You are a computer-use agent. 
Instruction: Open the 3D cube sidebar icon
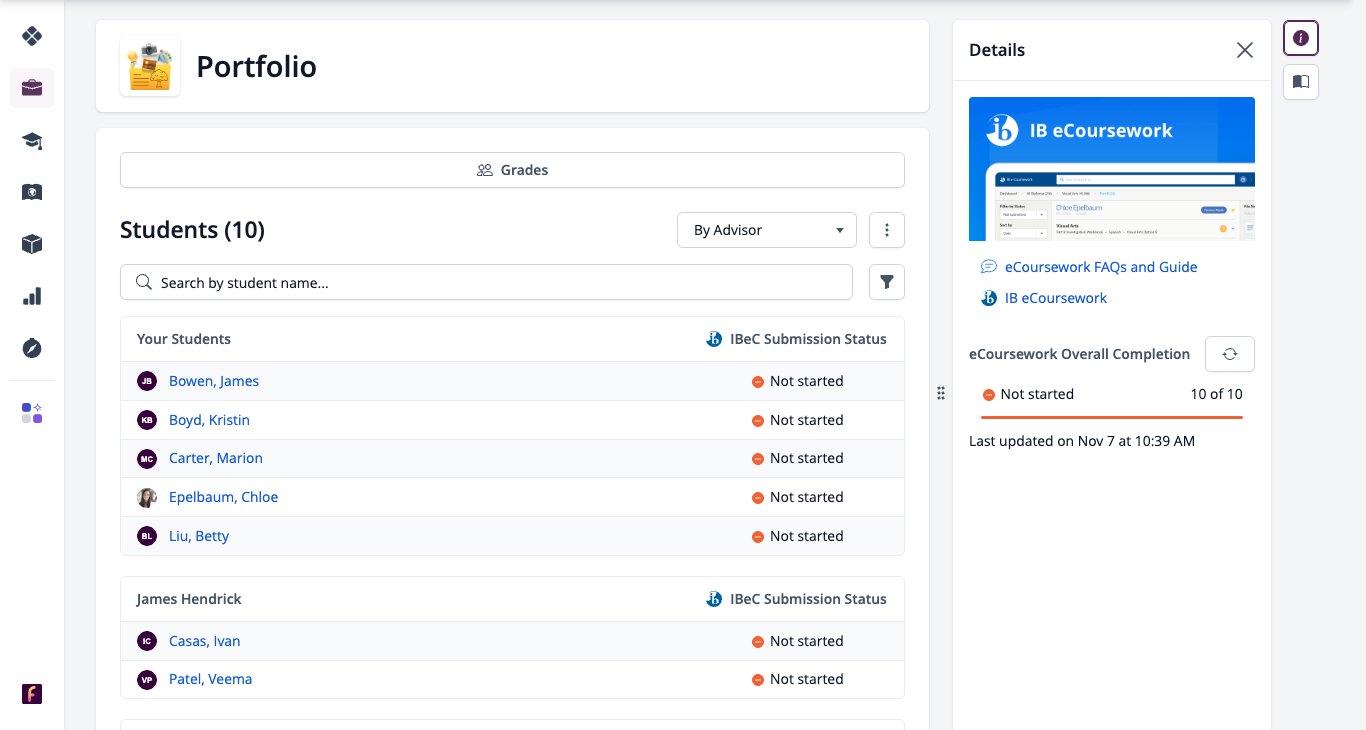32,244
